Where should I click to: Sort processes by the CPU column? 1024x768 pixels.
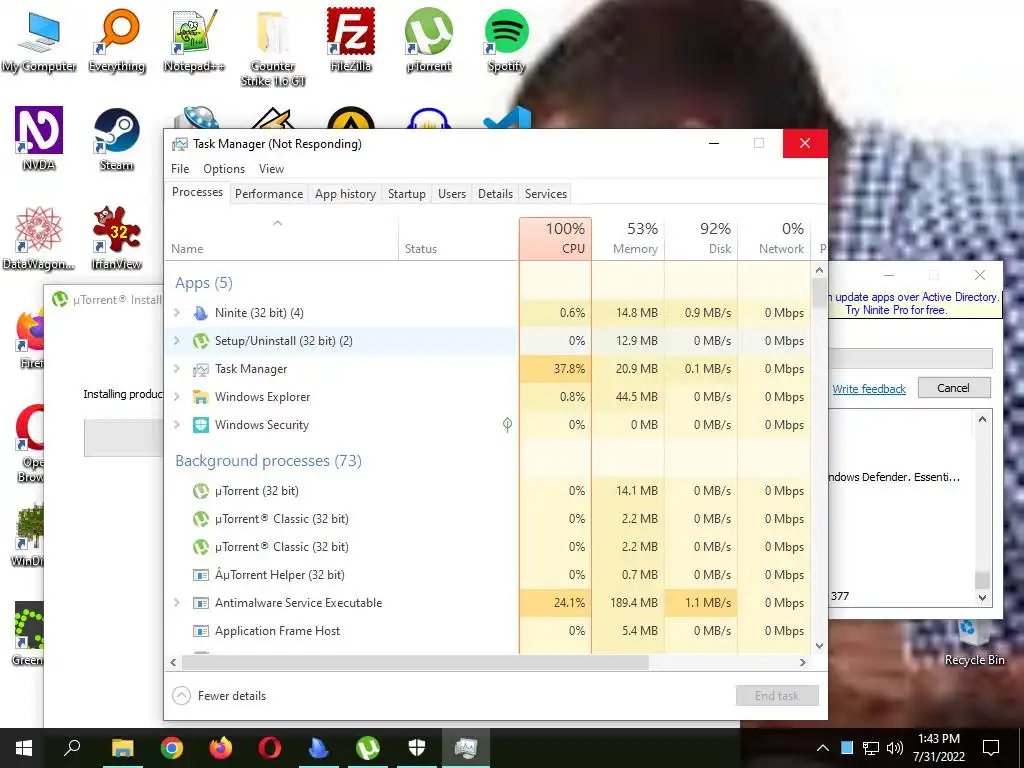(556, 238)
